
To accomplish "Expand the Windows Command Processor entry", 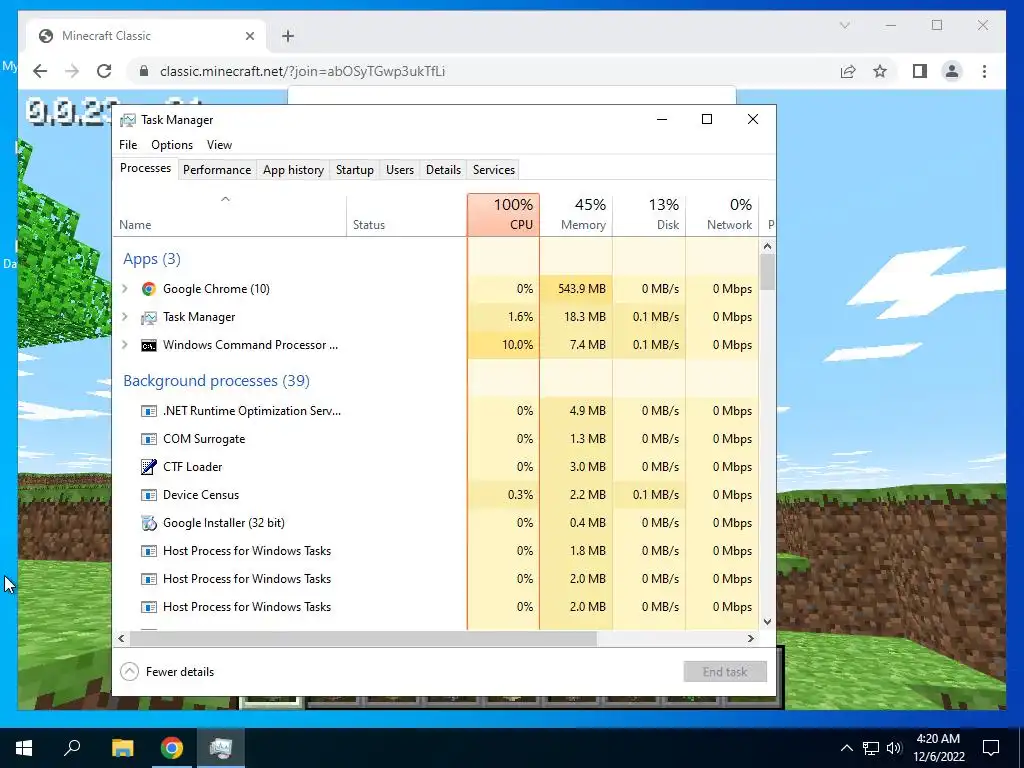I will [125, 345].
